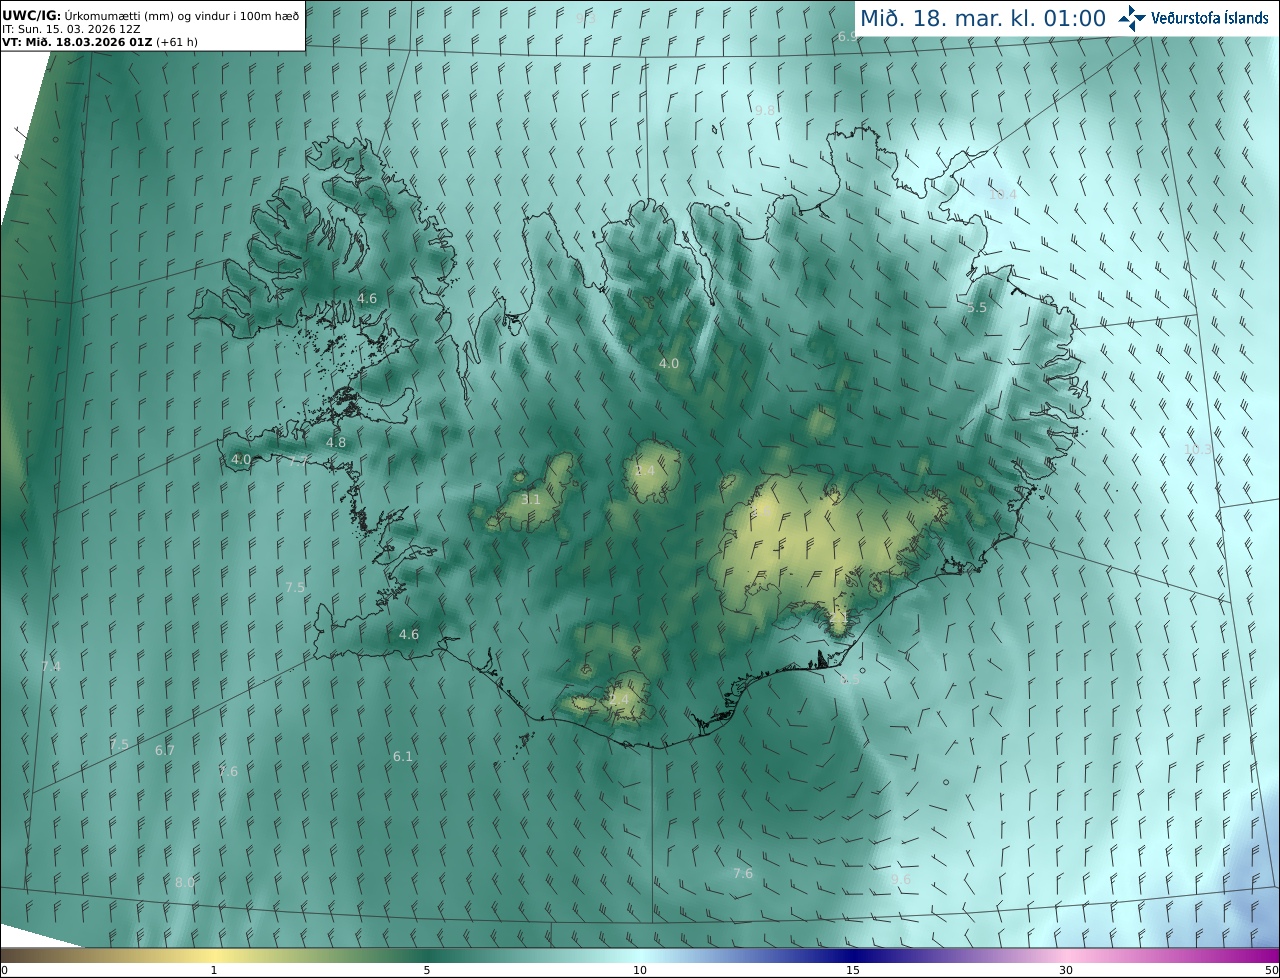This screenshot has height=978, width=1280.
Task: Click the 7.7 value off Snæfellsnes
Action: click(x=298, y=461)
